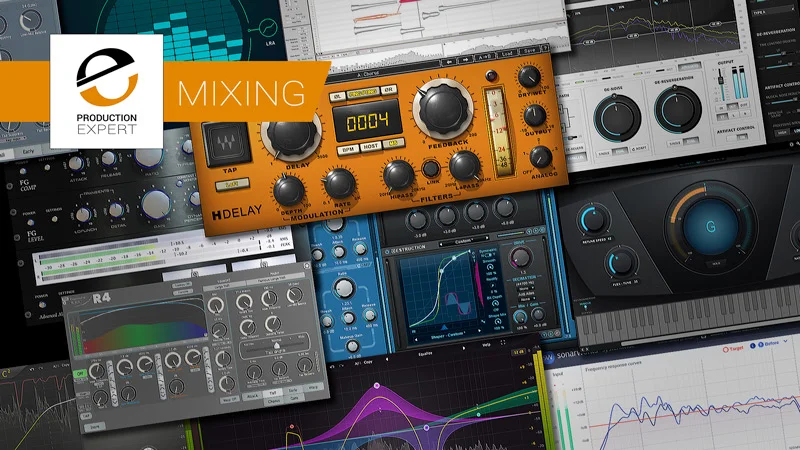
Task: Click the DRIVE knob in Destruction module
Action: (520, 257)
